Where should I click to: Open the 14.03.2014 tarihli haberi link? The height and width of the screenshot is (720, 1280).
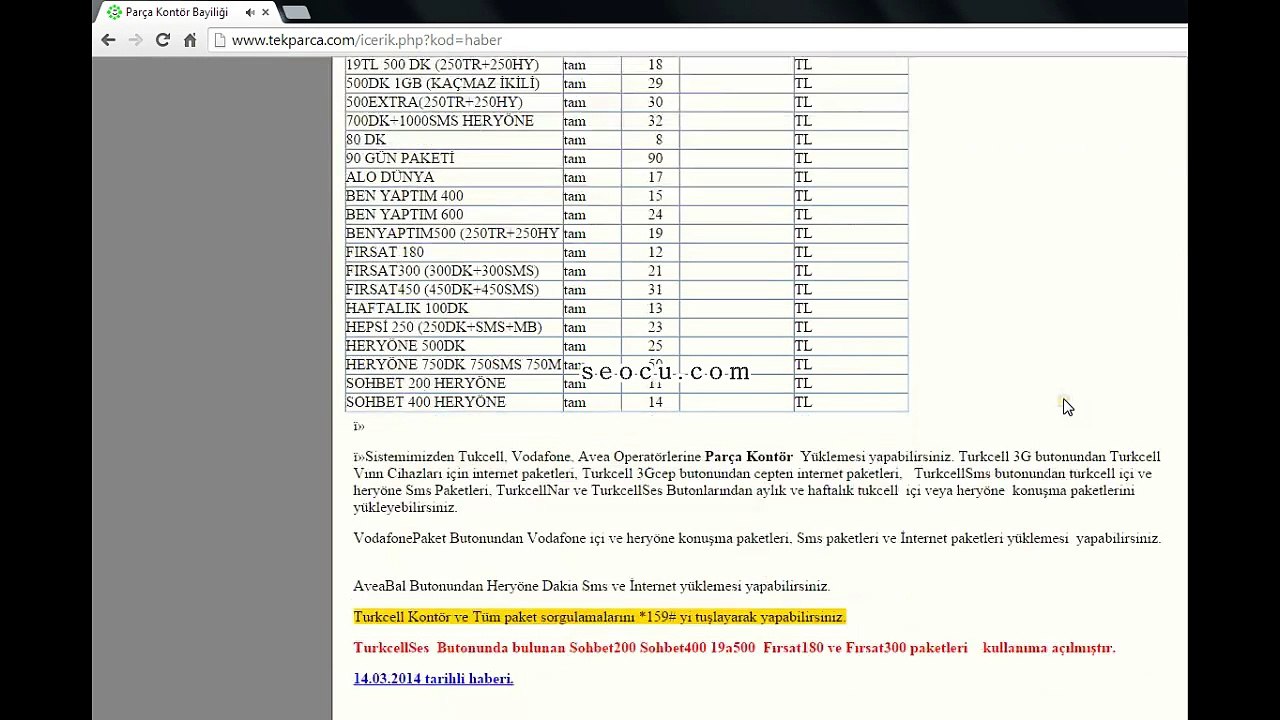(433, 679)
